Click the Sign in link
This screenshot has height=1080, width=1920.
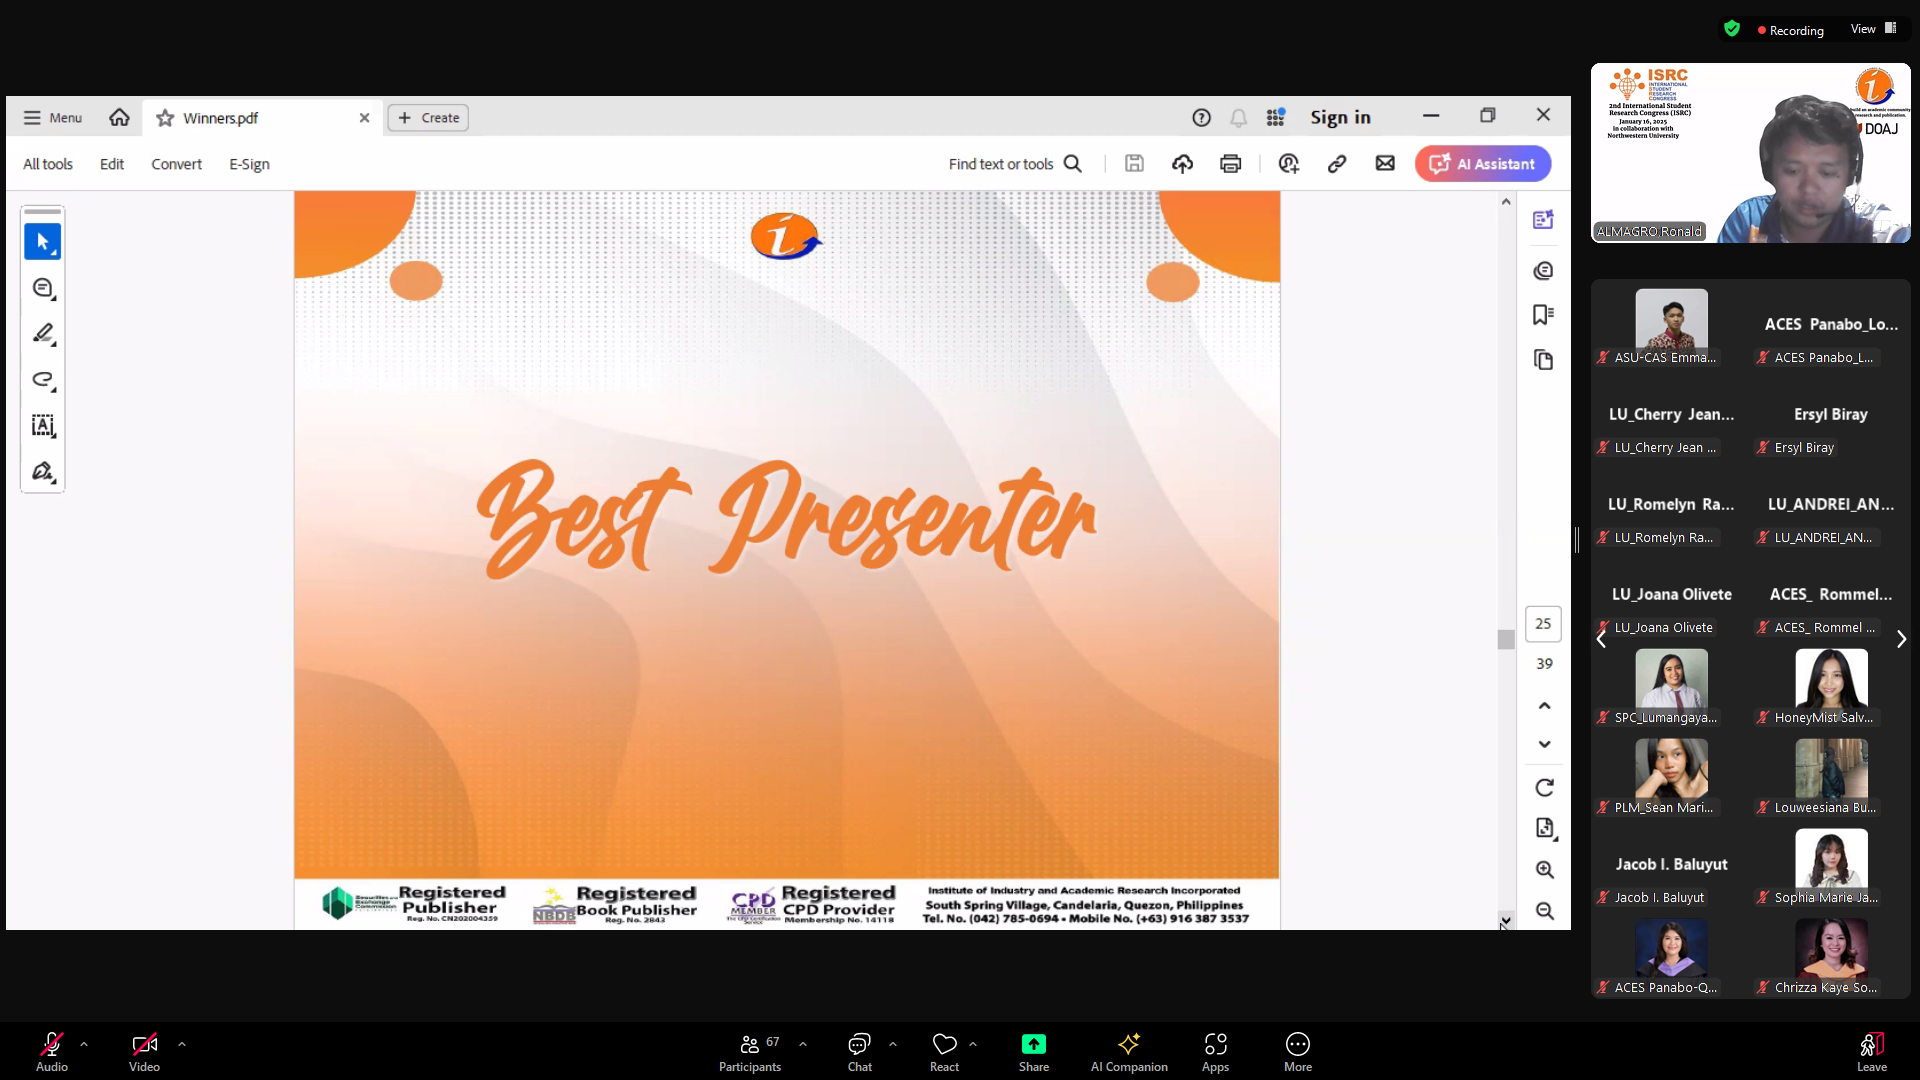[x=1340, y=118]
